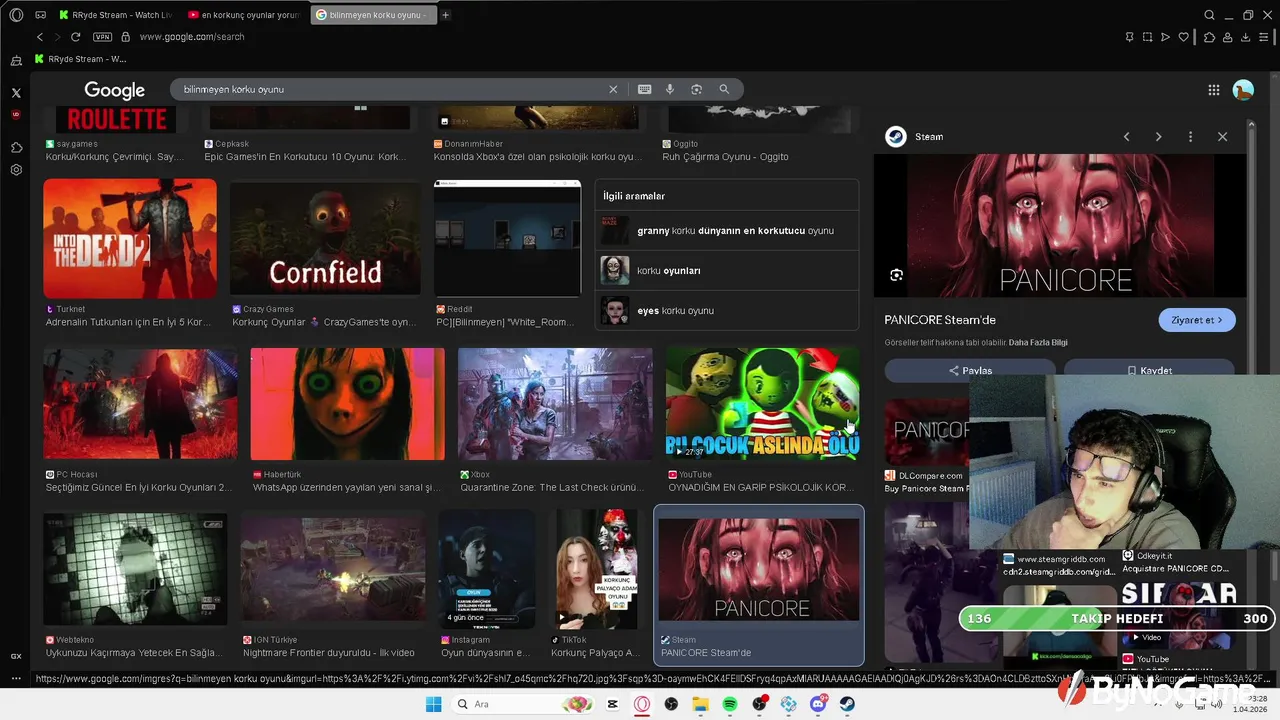Viewport: 1280px width, 720px height.
Task: Open the Opera GX main menu icon
Action: 16,15
